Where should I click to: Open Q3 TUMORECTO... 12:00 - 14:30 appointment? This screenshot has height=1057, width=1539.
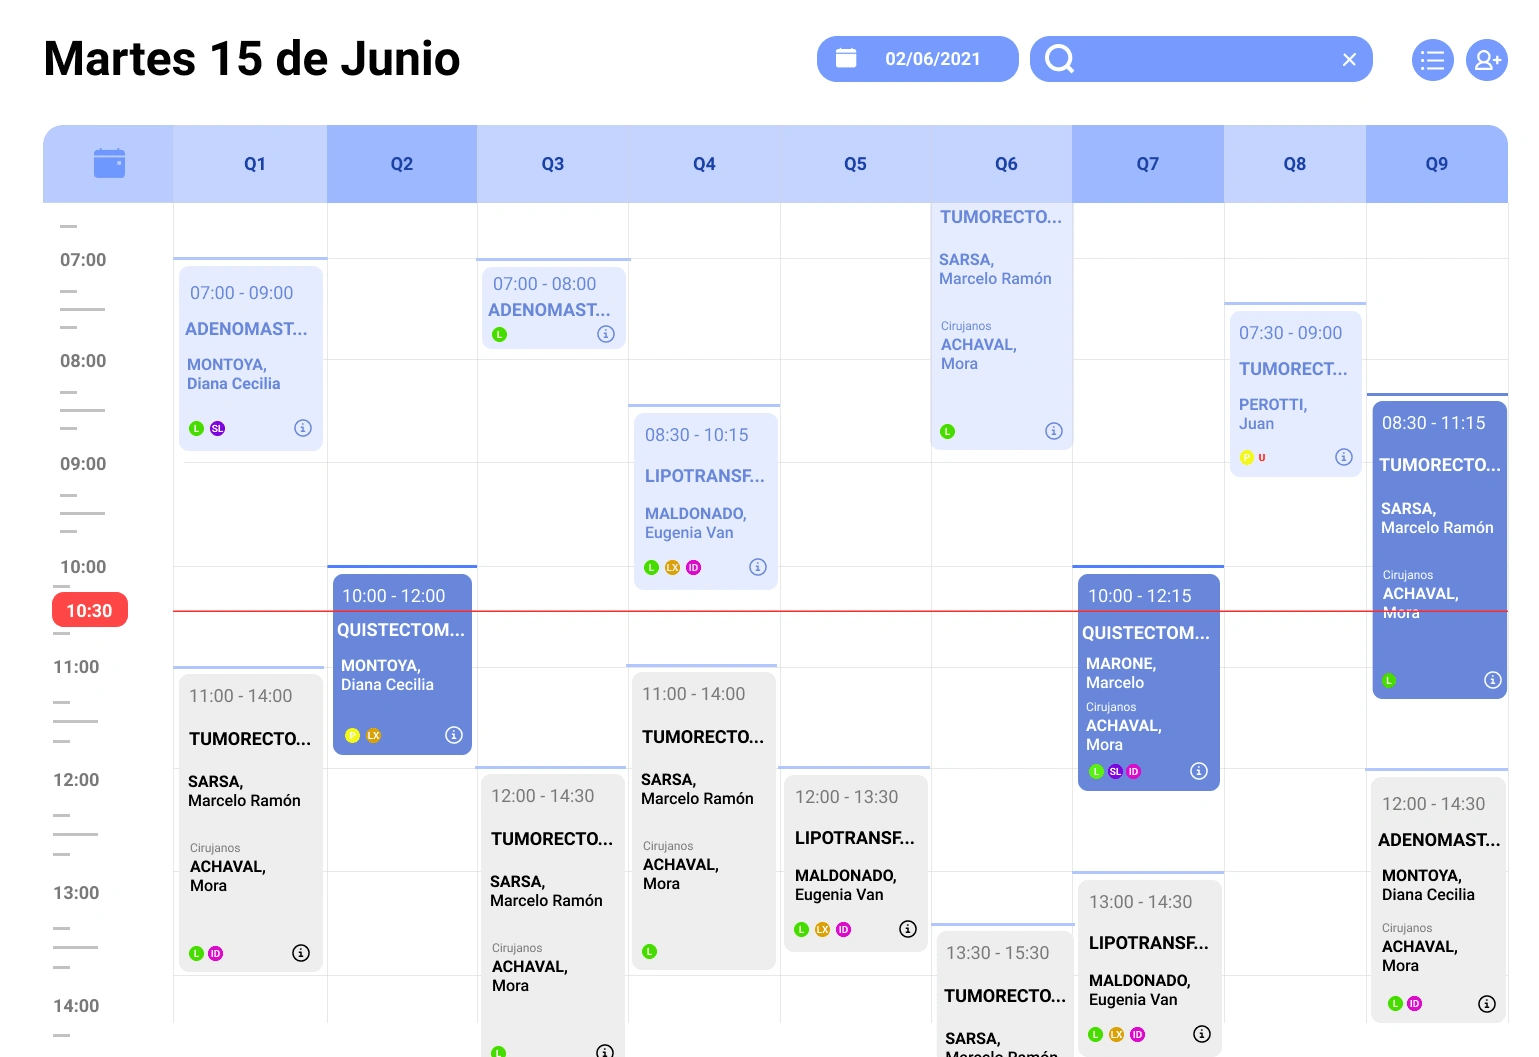[x=553, y=915]
